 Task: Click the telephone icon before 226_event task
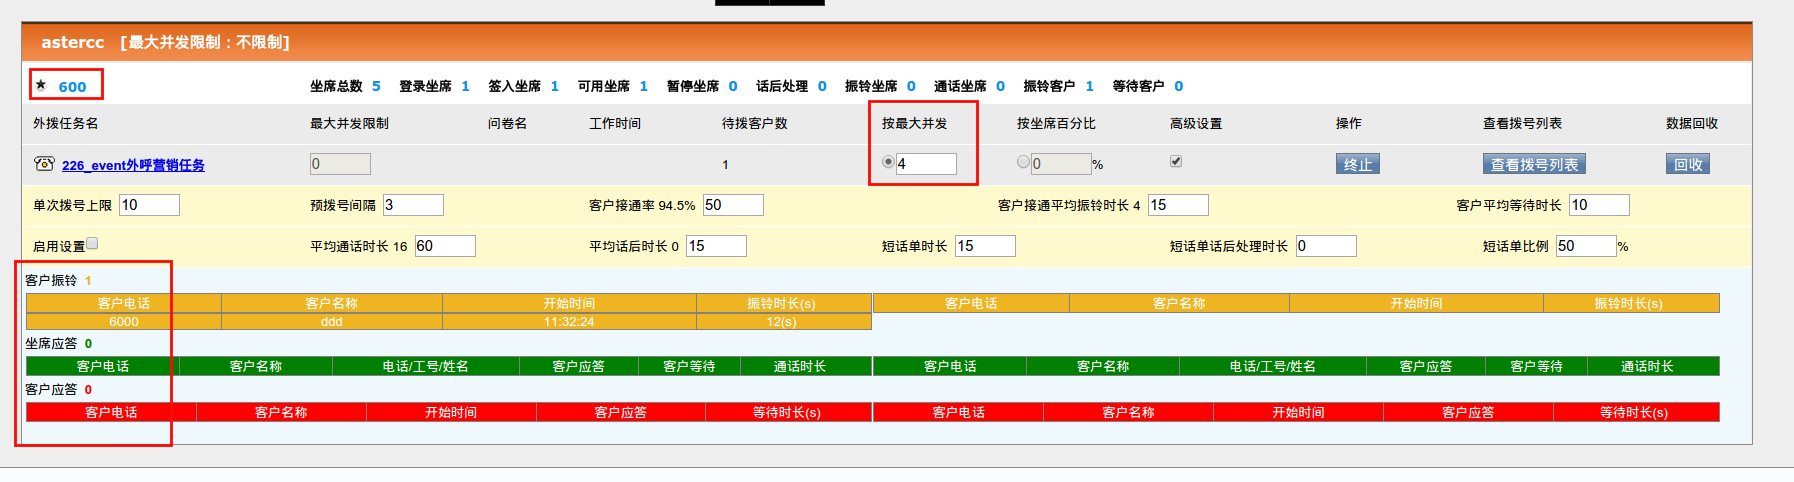pyautogui.click(x=44, y=164)
